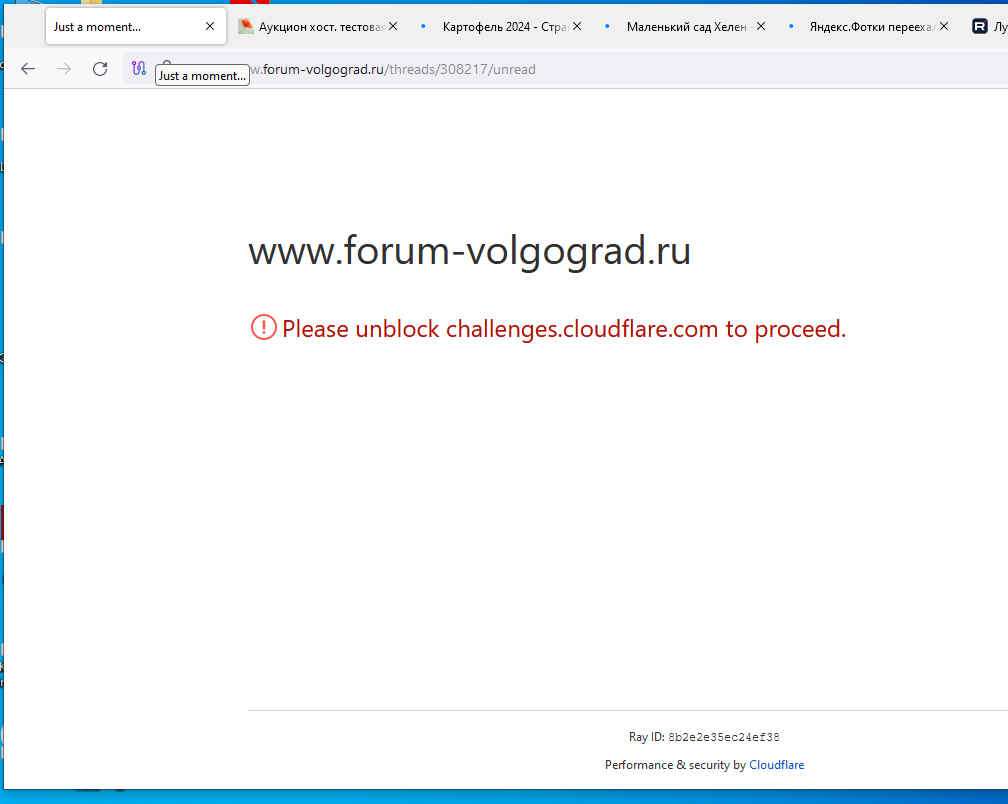Switch to the 'Картофель 2024' tab
Image resolution: width=1008 pixels, height=804 pixels.
(501, 26)
